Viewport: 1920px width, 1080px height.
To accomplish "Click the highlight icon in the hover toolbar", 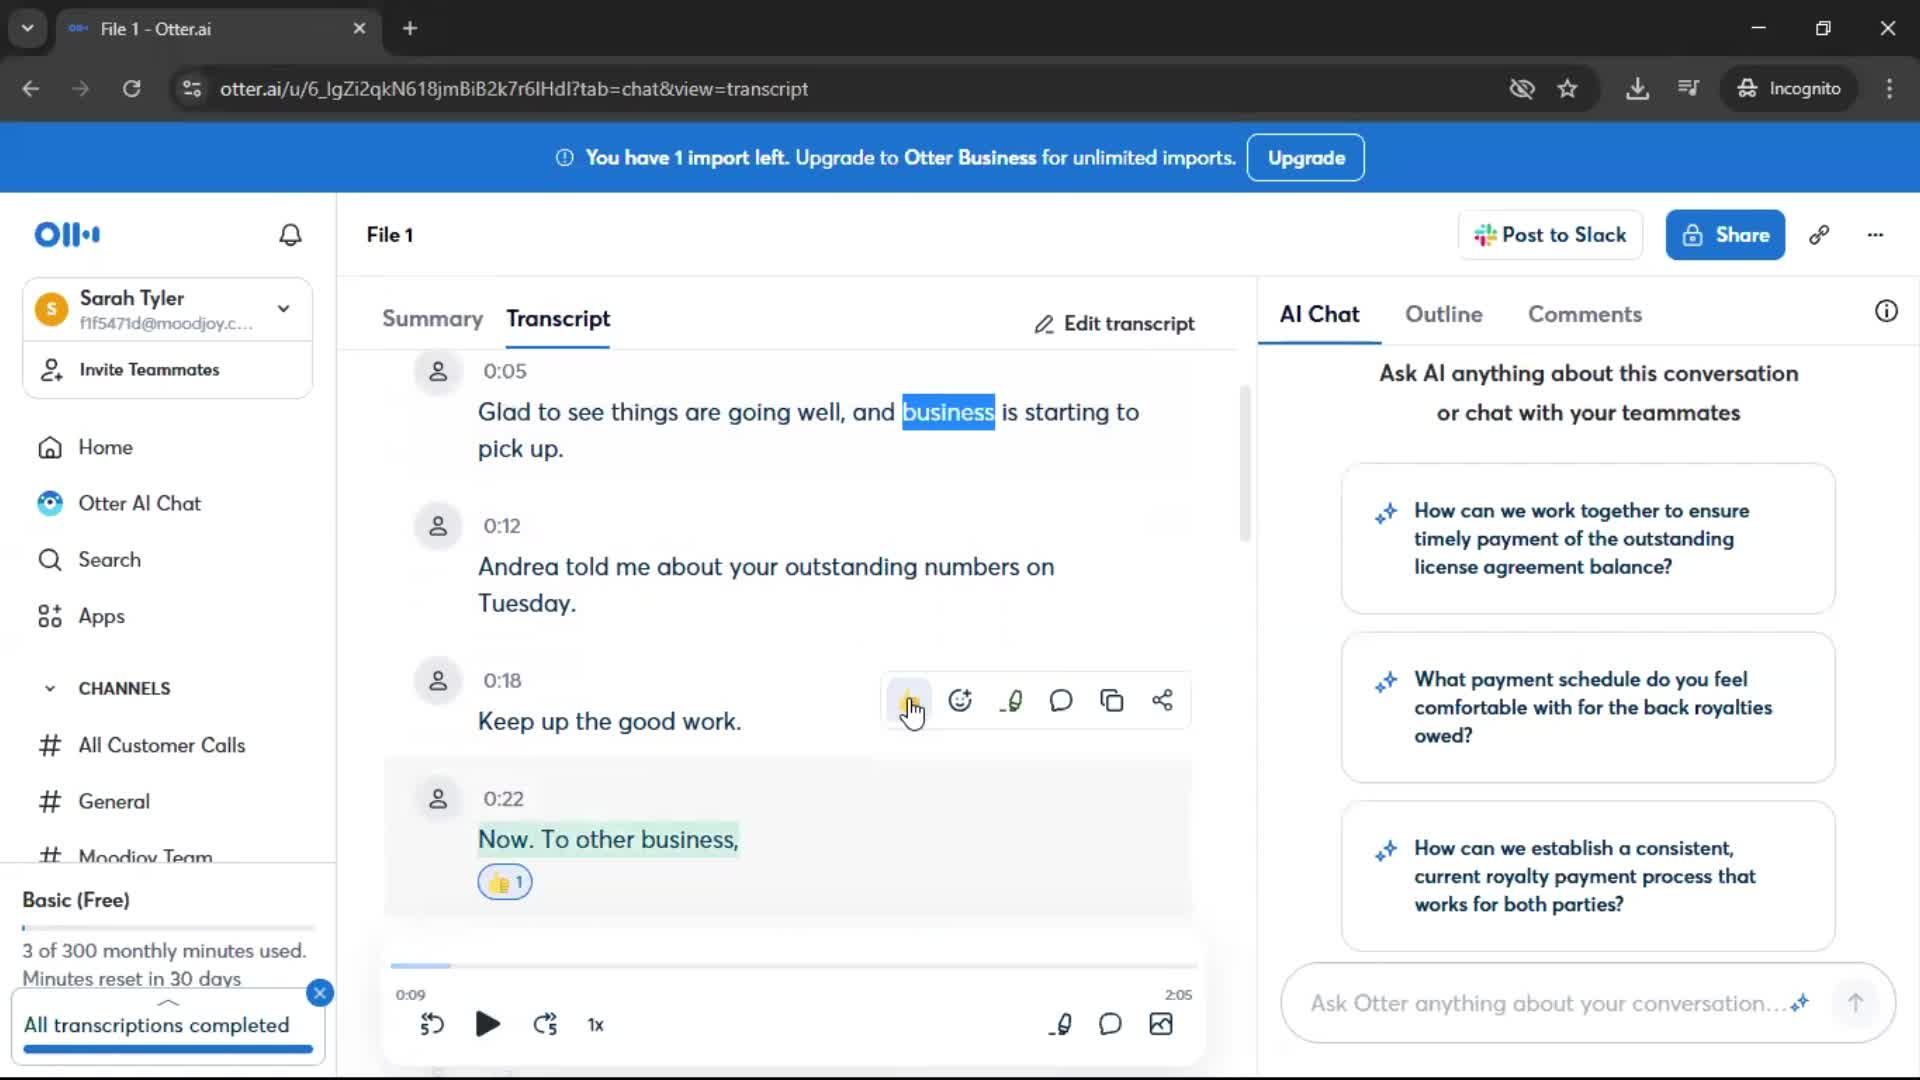I will 1011,700.
